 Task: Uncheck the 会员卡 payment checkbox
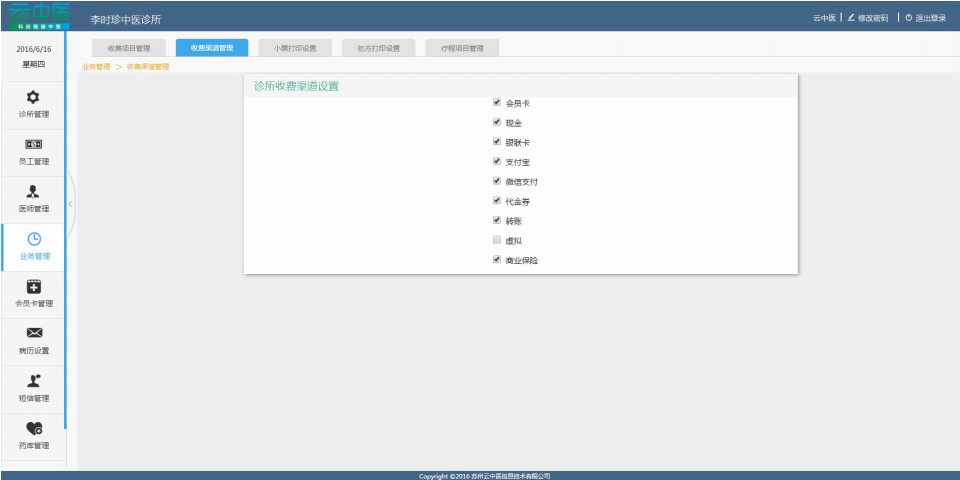coord(497,102)
